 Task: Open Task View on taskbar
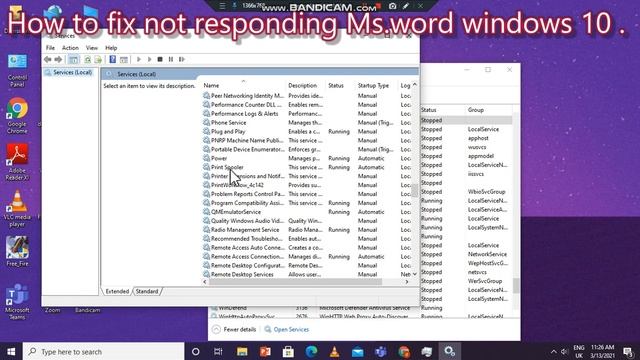coord(218,351)
